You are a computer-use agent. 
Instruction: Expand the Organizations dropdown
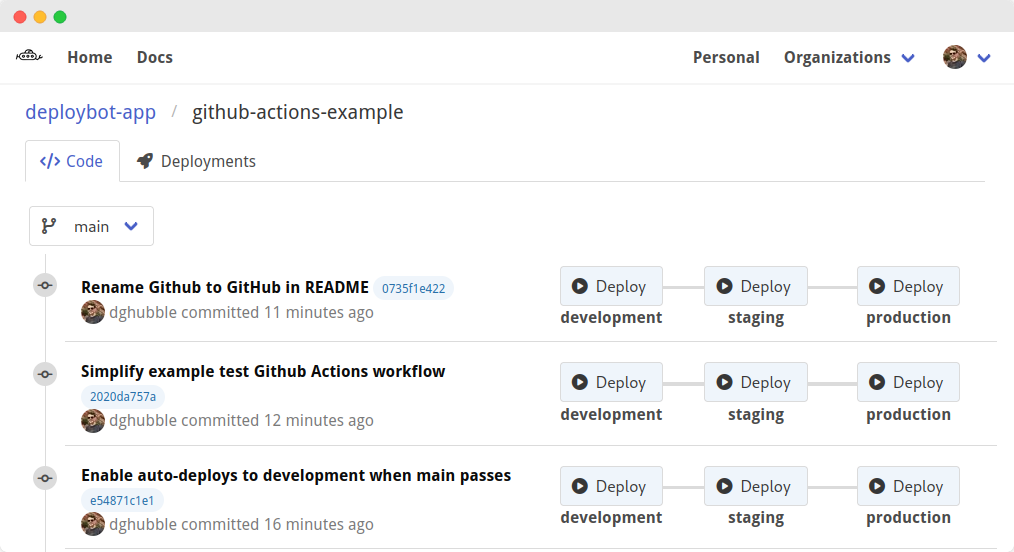pos(849,58)
